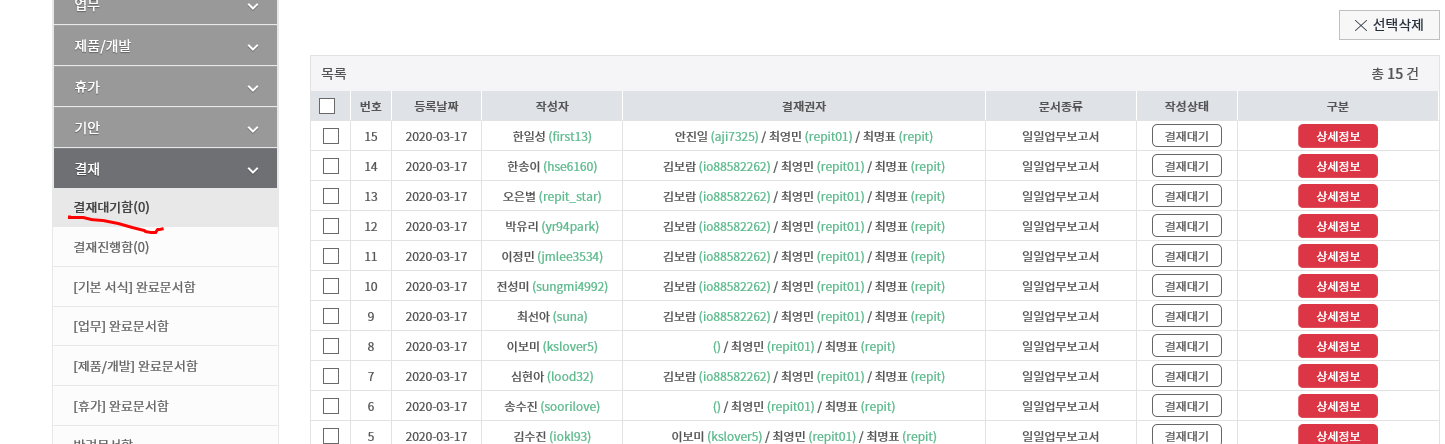Screen dimensions: 1445x444
Task: Click 상세정보 for row 10 by 전성미
Action: tap(1338, 286)
